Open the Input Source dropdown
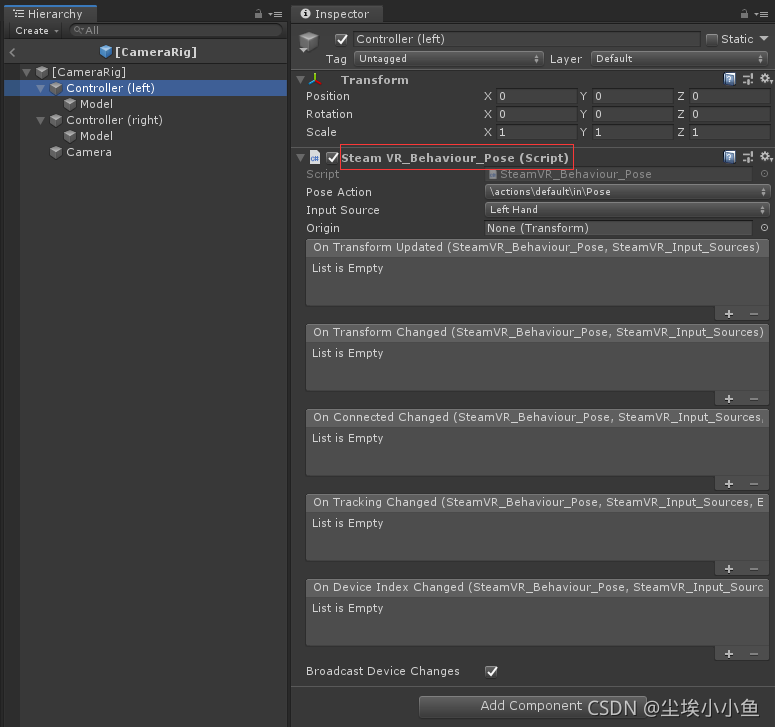Screen dimensions: 775x727 627,210
